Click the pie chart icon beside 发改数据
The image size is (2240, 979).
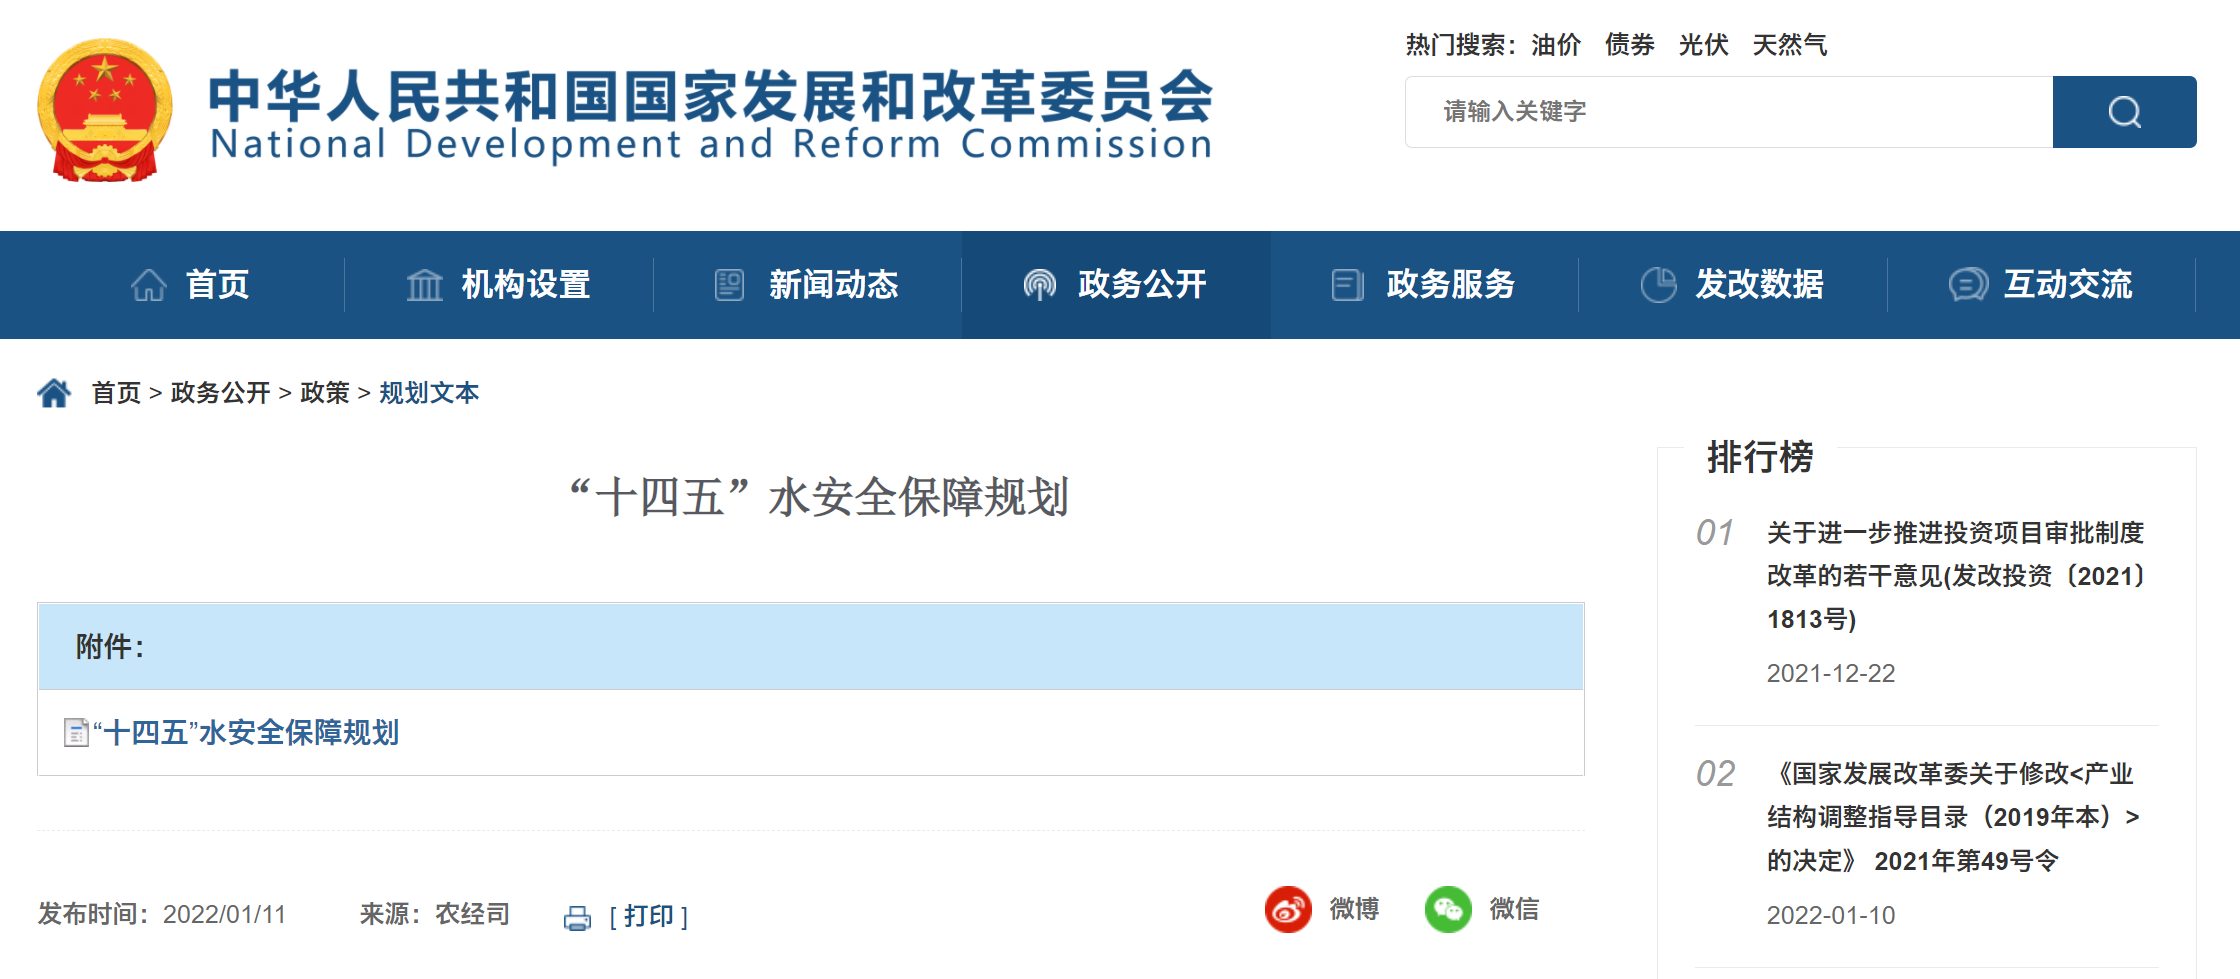[x=1658, y=285]
